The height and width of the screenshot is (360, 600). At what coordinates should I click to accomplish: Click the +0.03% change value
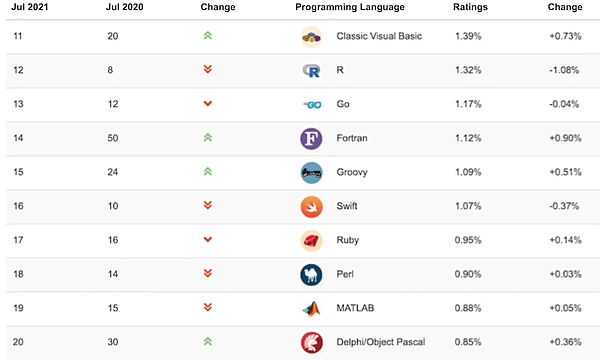pyautogui.click(x=565, y=274)
